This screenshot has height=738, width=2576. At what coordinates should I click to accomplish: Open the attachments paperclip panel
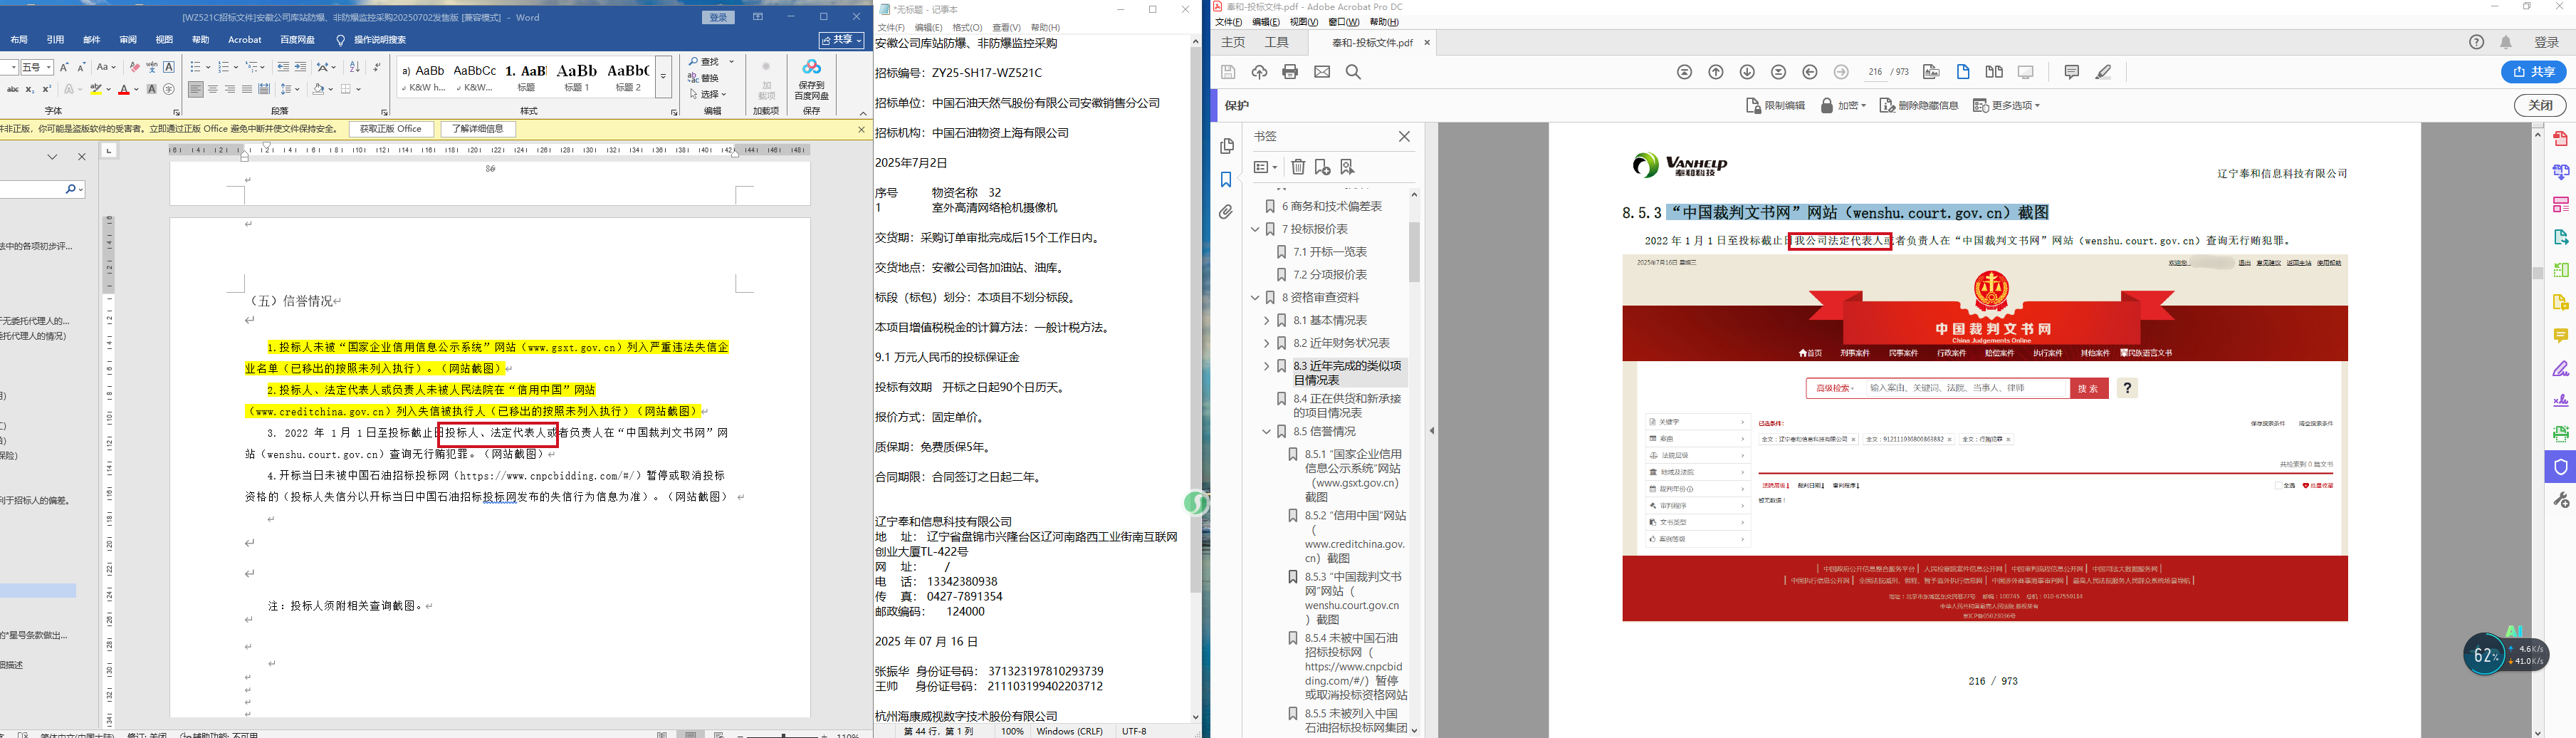coord(1227,212)
